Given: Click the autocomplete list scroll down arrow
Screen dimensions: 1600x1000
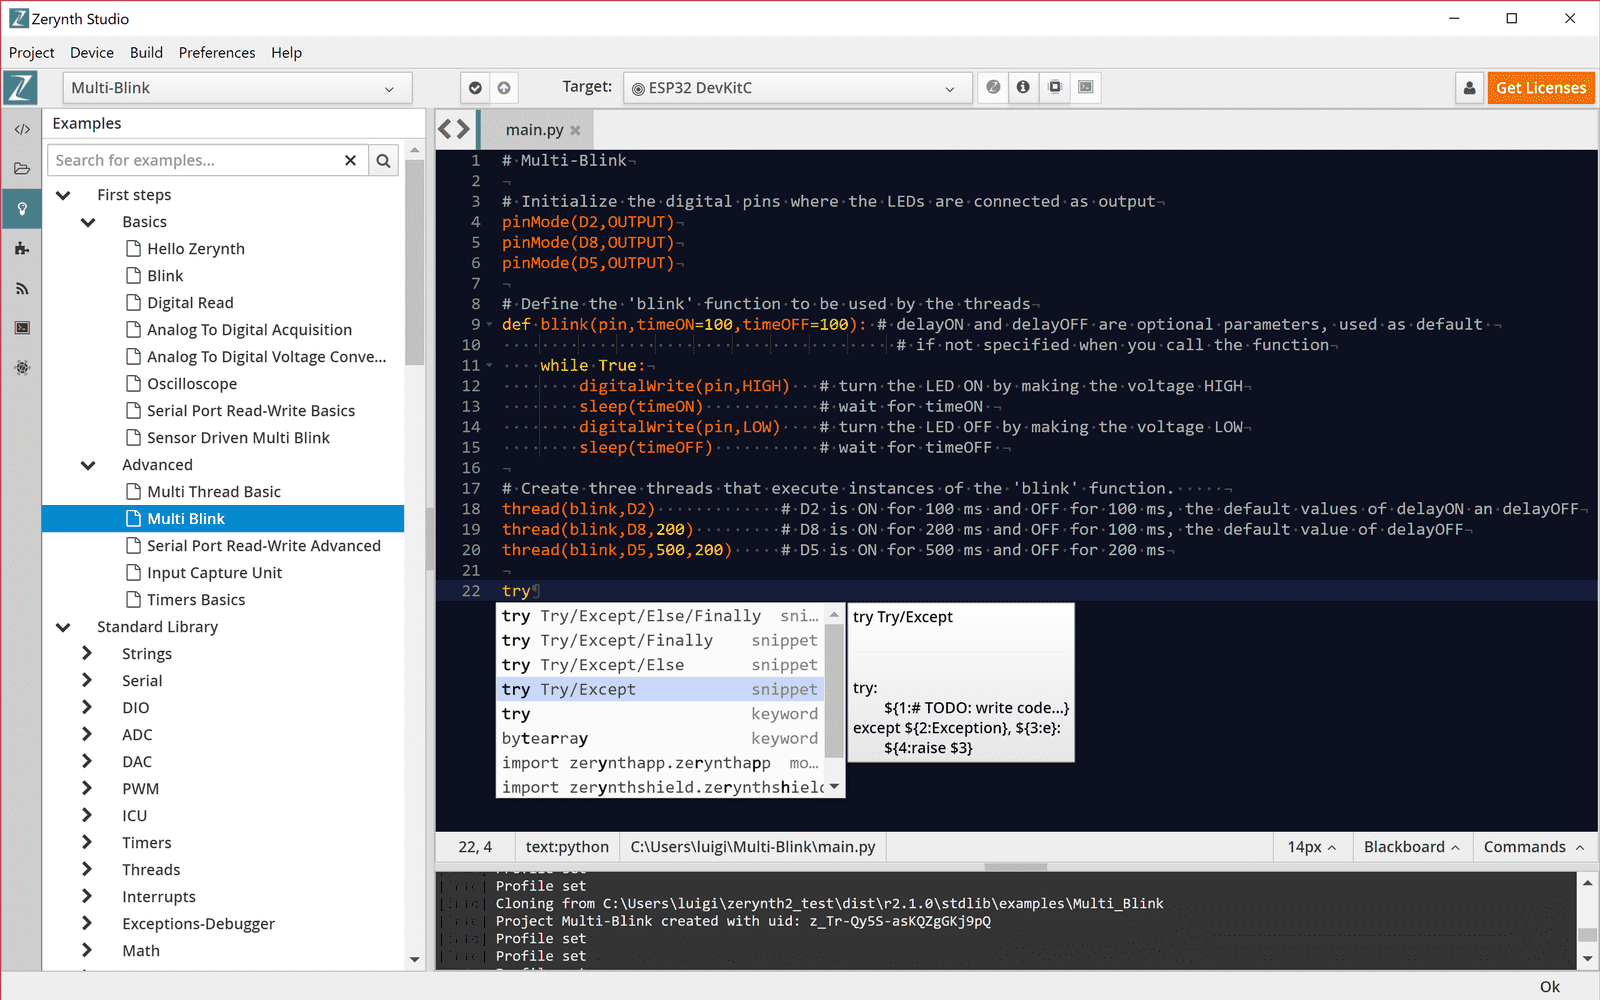Looking at the screenshot, I should (x=834, y=787).
